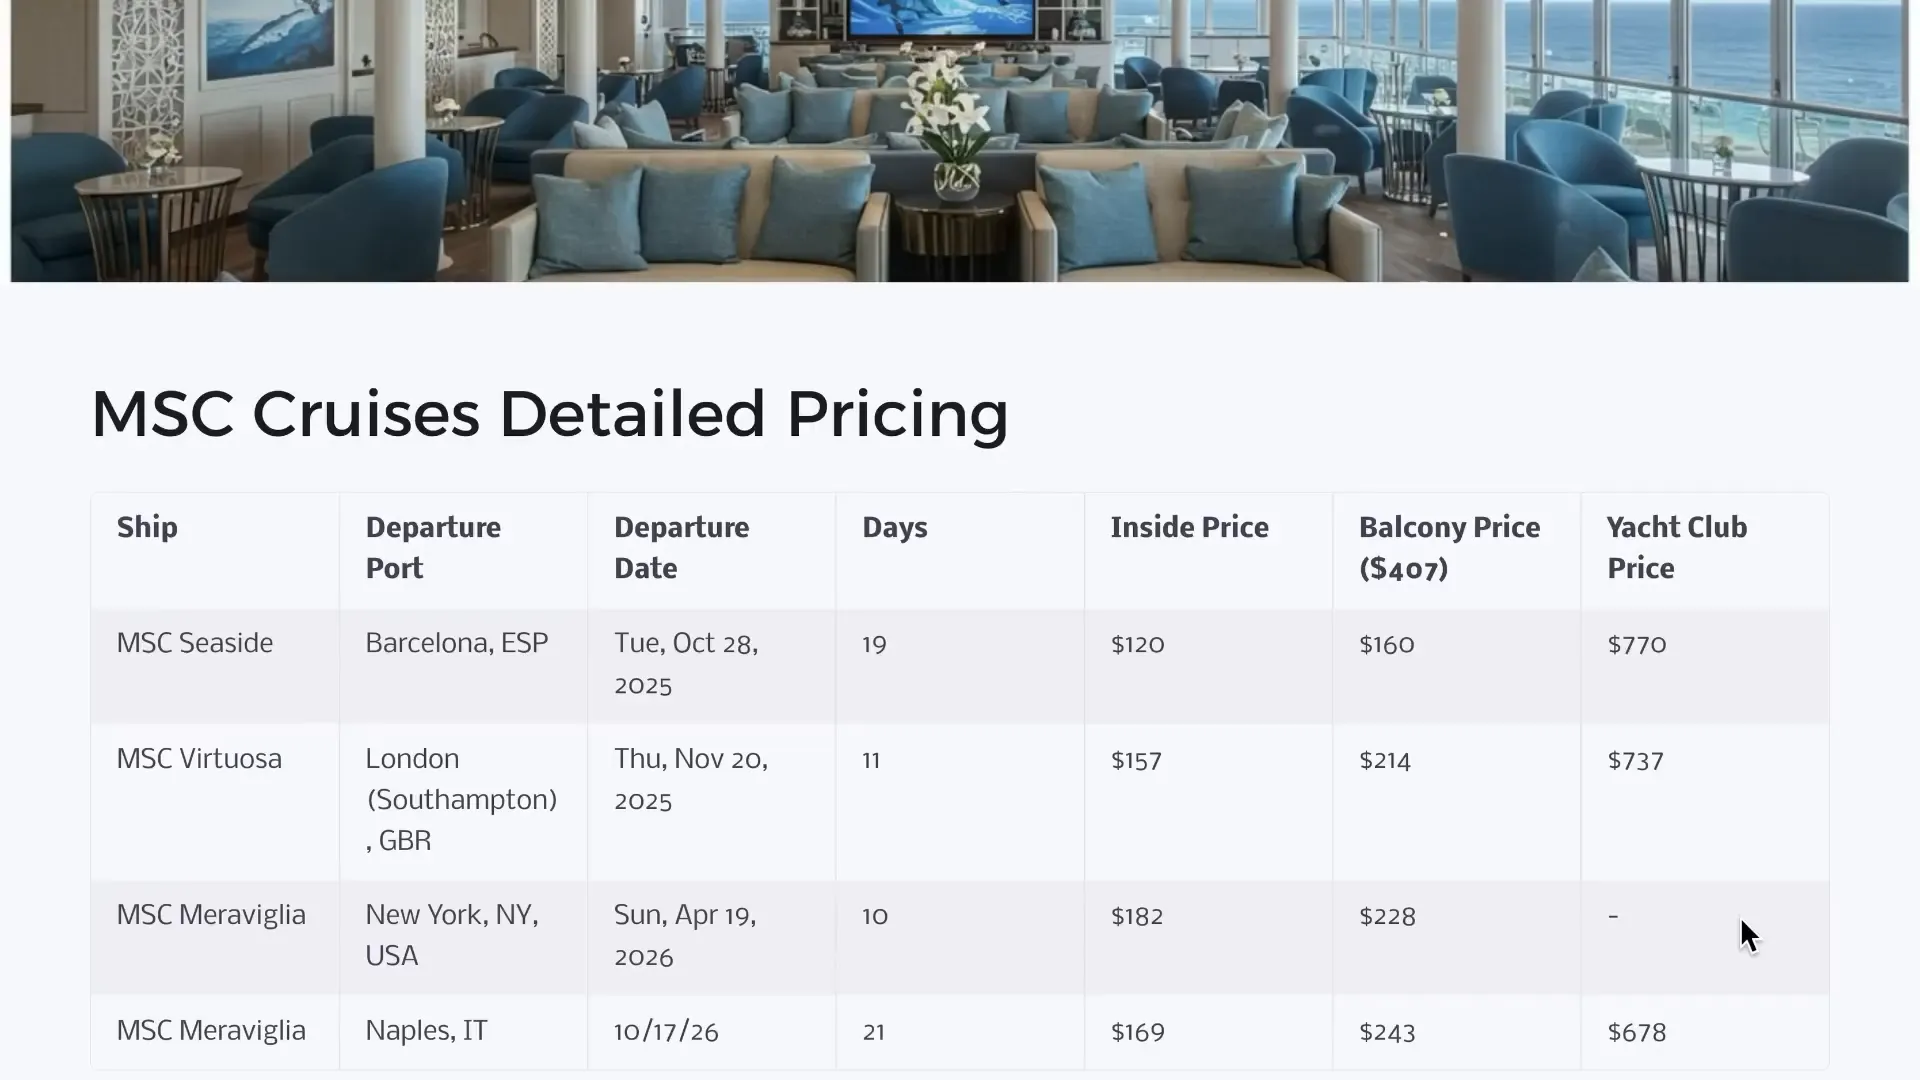1920x1080 pixels.
Task: Click the lounge banner image
Action: (960, 140)
